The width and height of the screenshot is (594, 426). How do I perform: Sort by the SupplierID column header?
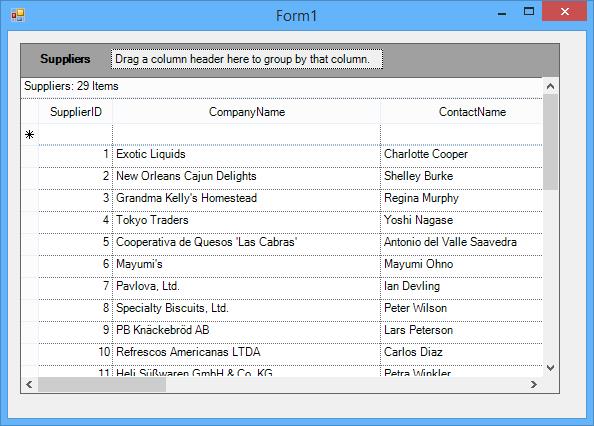76,112
